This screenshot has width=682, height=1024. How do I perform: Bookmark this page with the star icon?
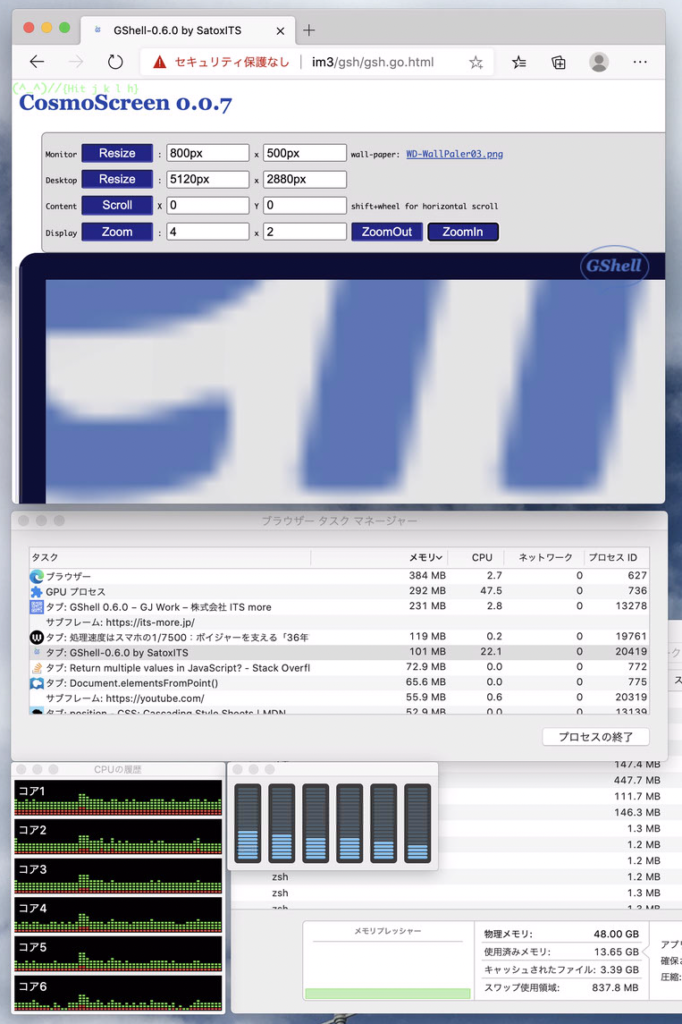[476, 62]
